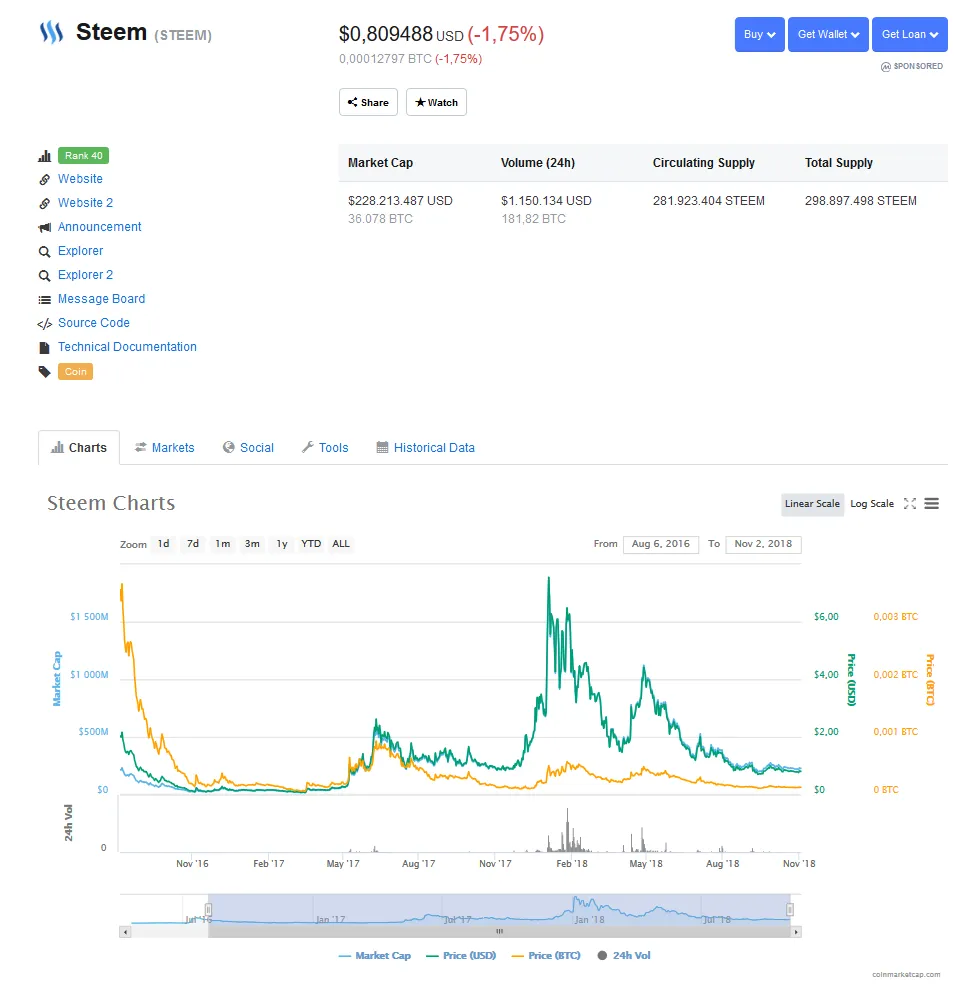963x1002 pixels.
Task: Click the Share button
Action: pyautogui.click(x=368, y=102)
